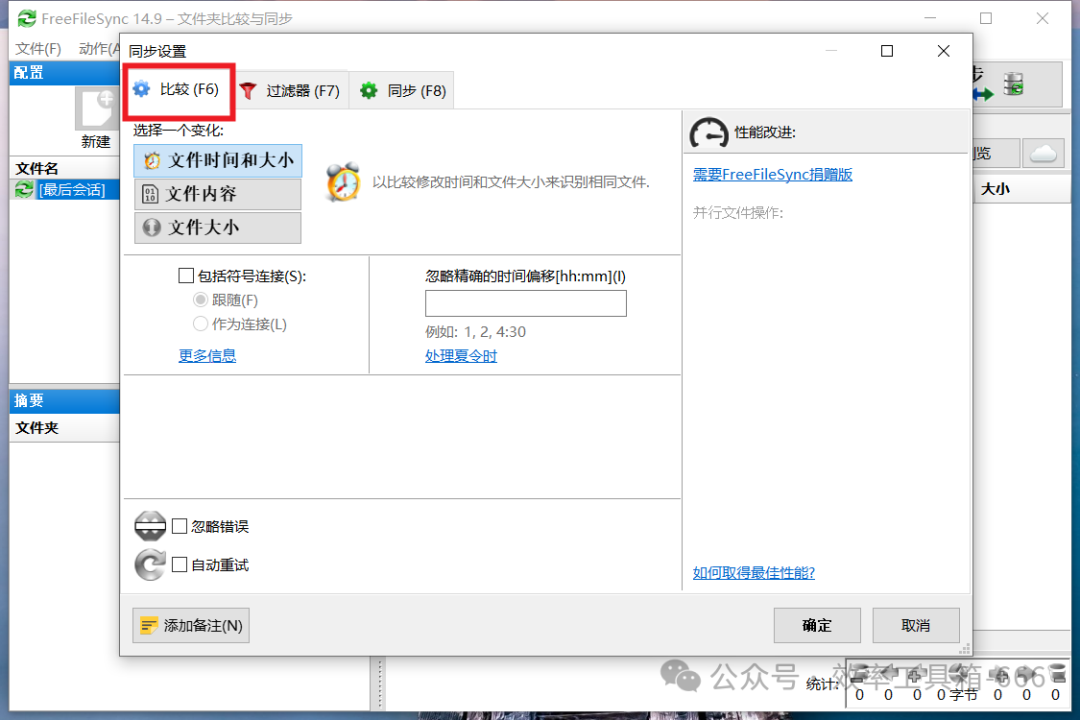Select 文件大小 comparison method
Screen dimensions: 1080x720
218,227
